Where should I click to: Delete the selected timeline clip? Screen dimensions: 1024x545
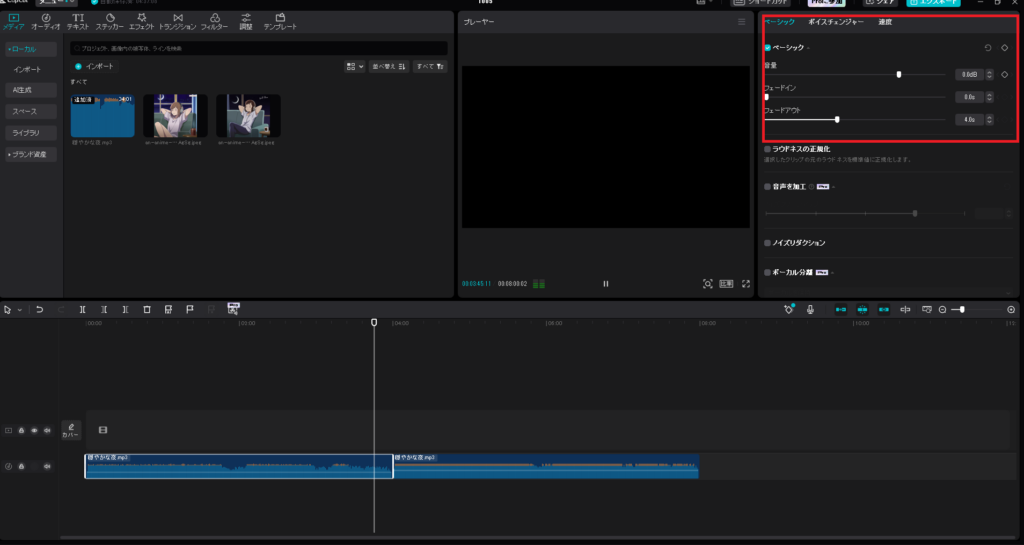[147, 309]
